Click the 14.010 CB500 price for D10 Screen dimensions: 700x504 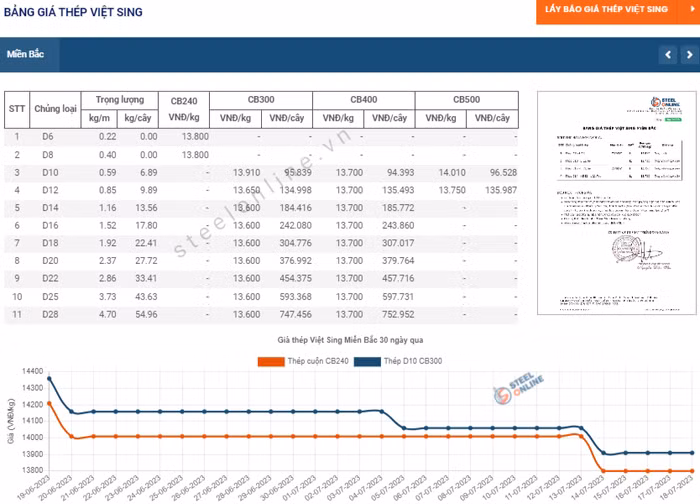pyautogui.click(x=452, y=173)
